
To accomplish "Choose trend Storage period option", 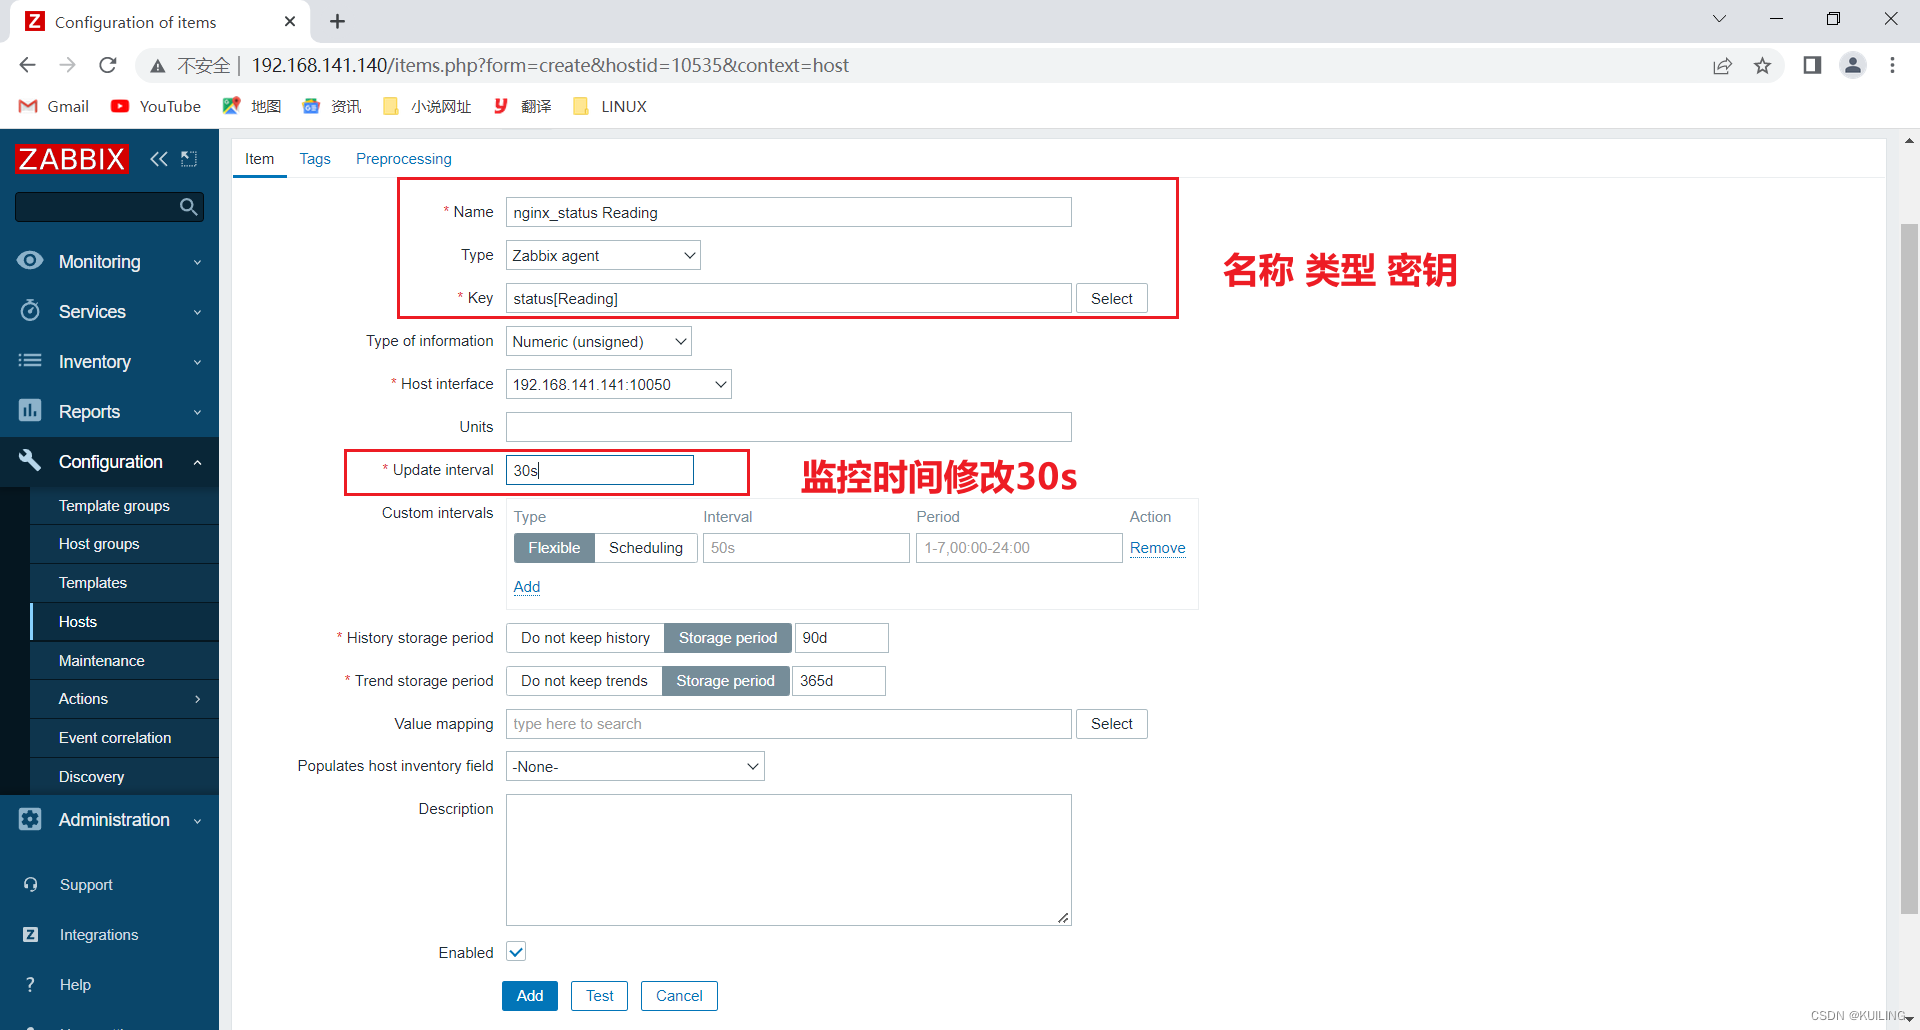I will coord(725,681).
